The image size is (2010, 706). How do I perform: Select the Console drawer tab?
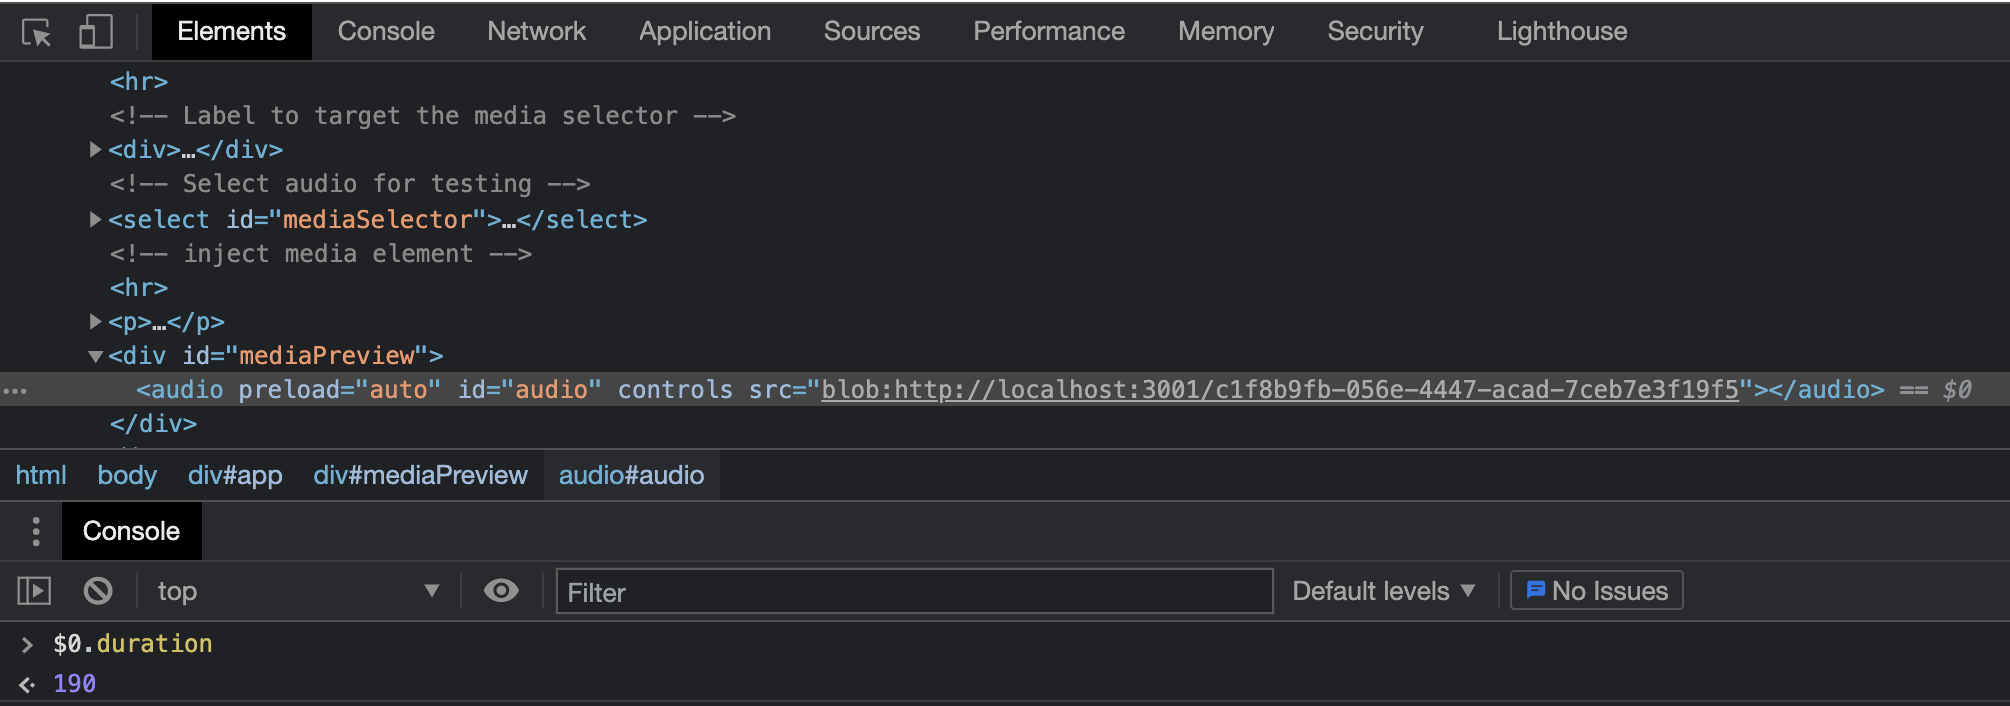[131, 531]
